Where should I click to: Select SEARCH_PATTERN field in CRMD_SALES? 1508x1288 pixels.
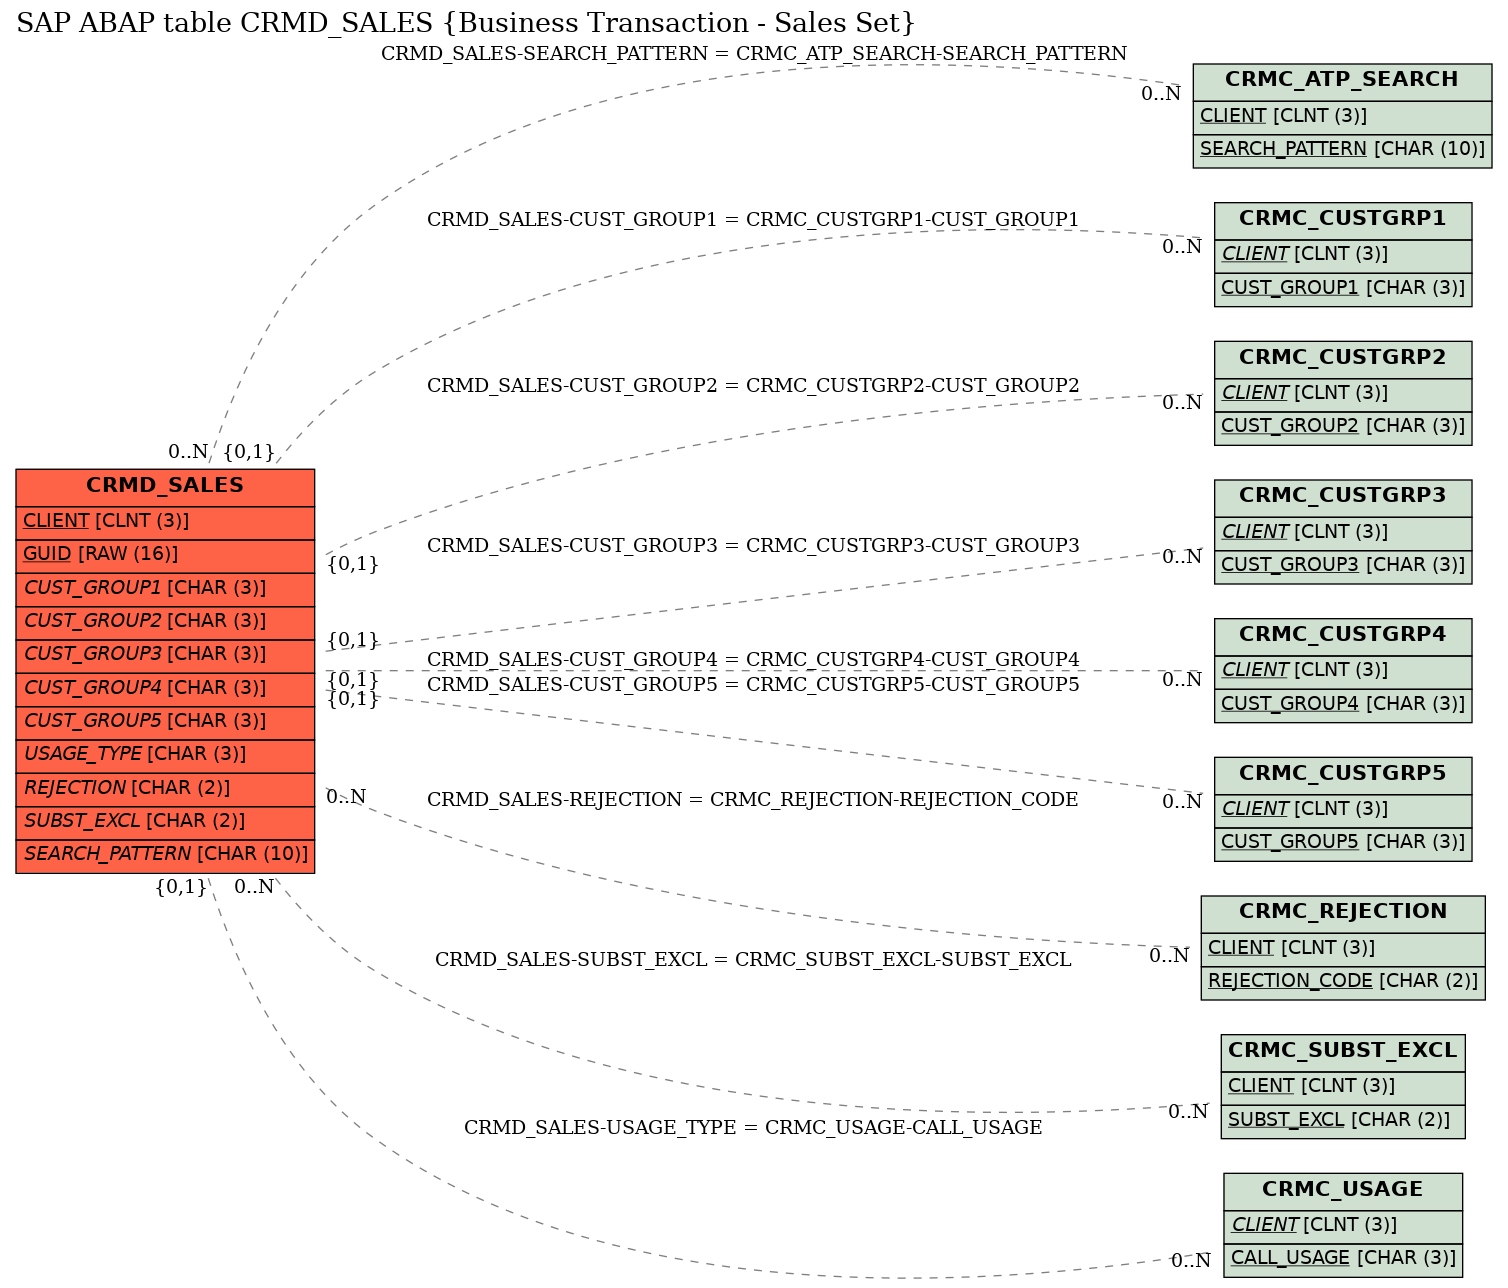tap(165, 855)
